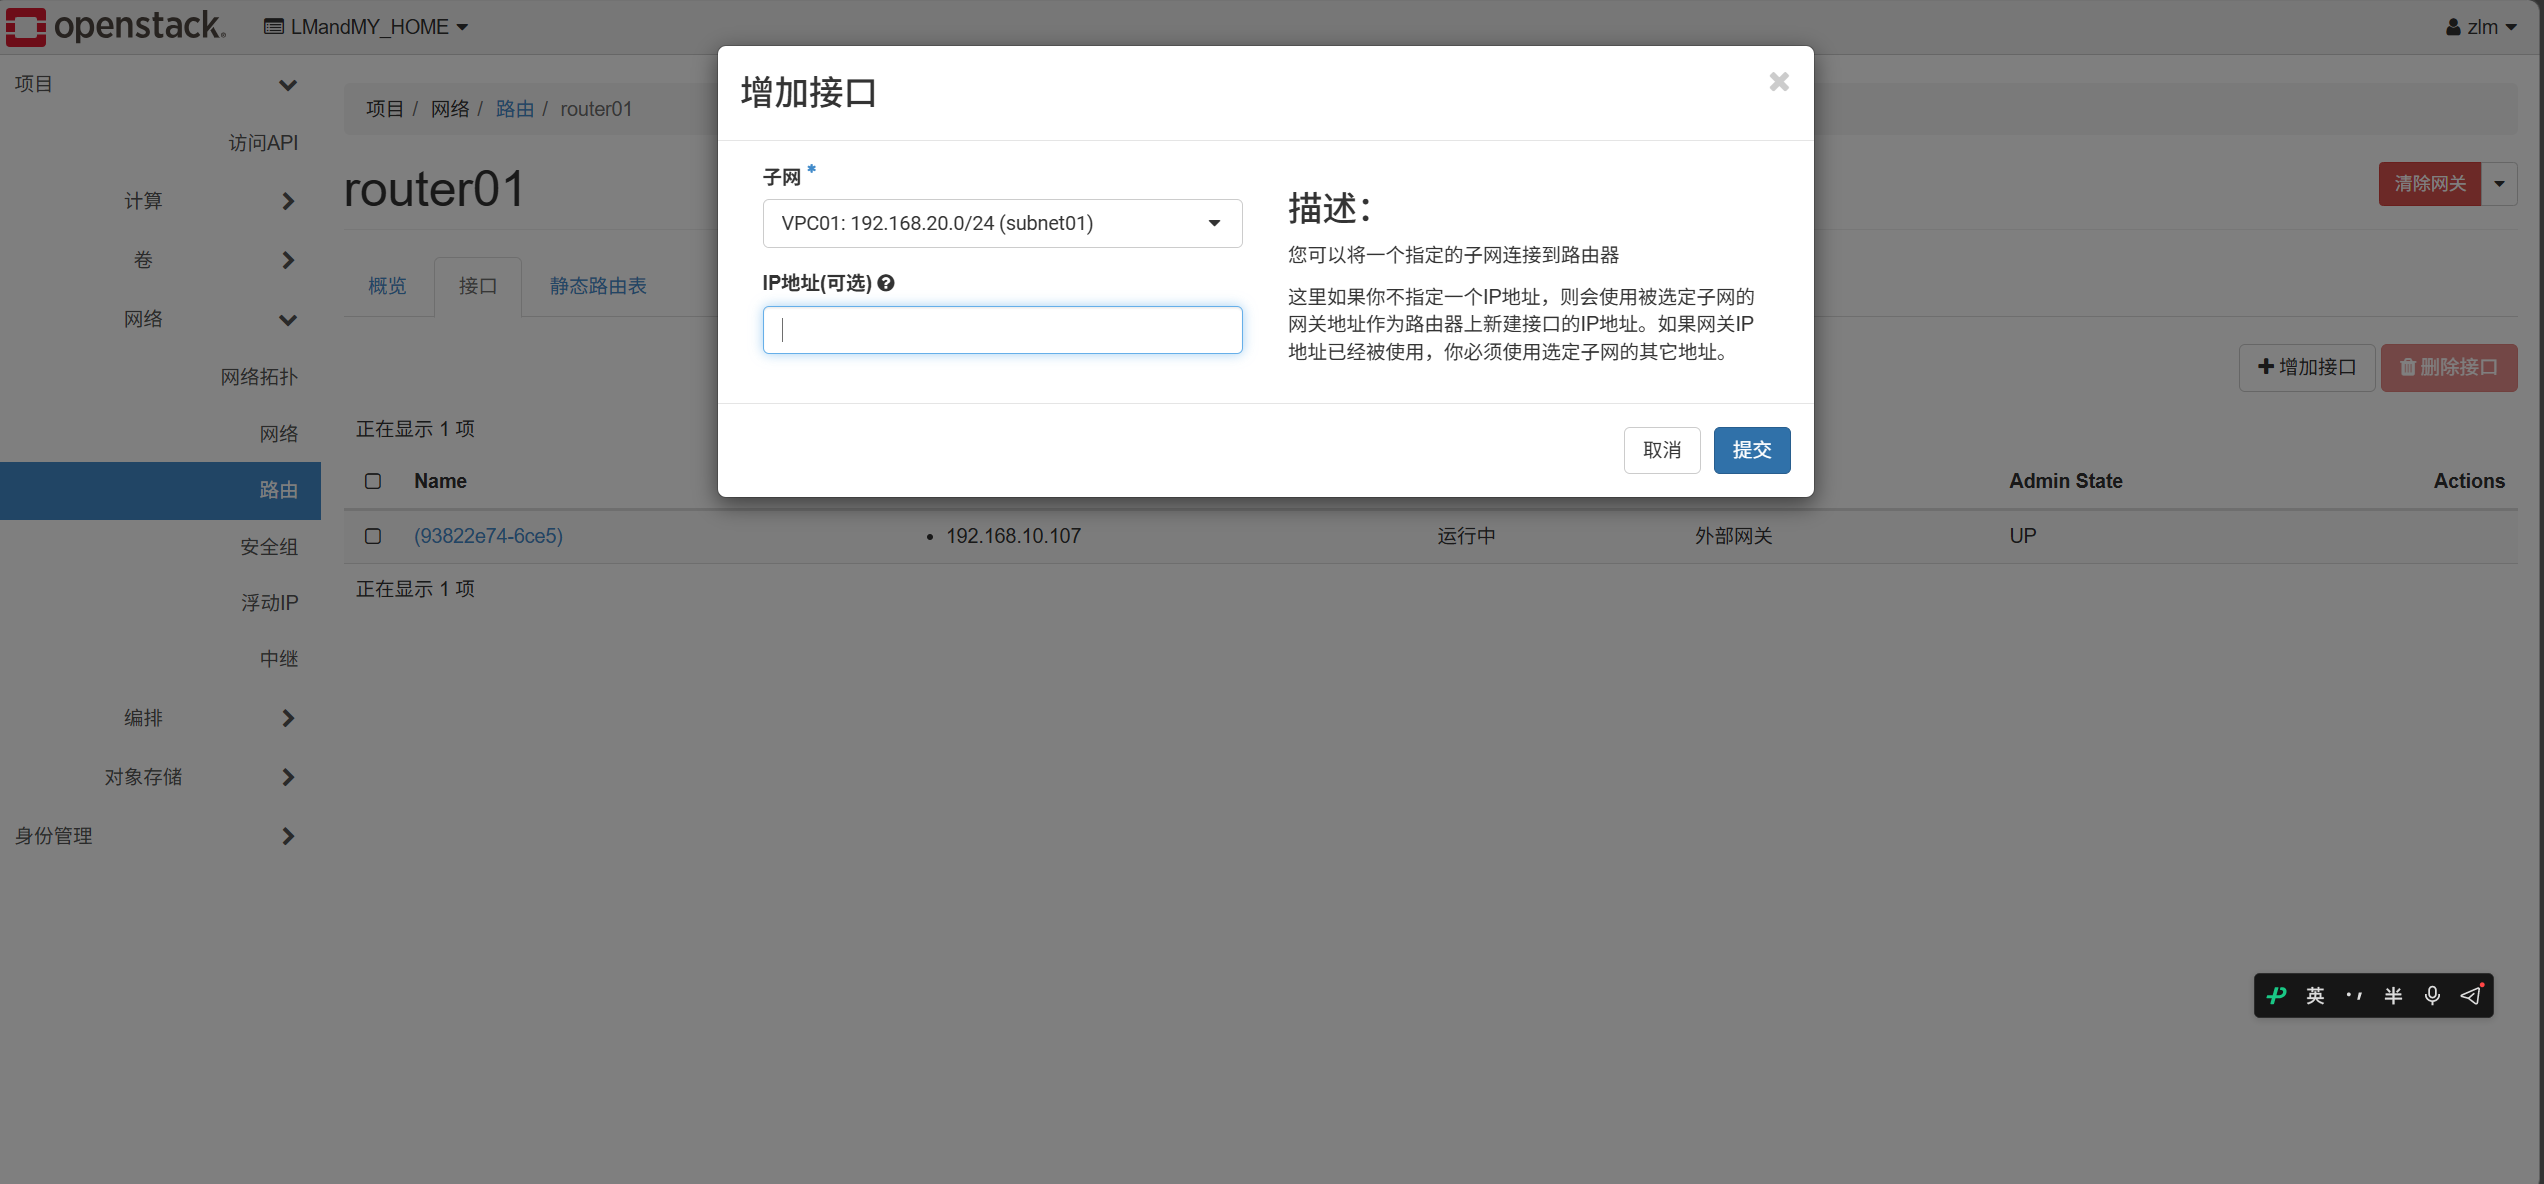
Task: Focus the IP地址 input field
Action: point(1002,330)
